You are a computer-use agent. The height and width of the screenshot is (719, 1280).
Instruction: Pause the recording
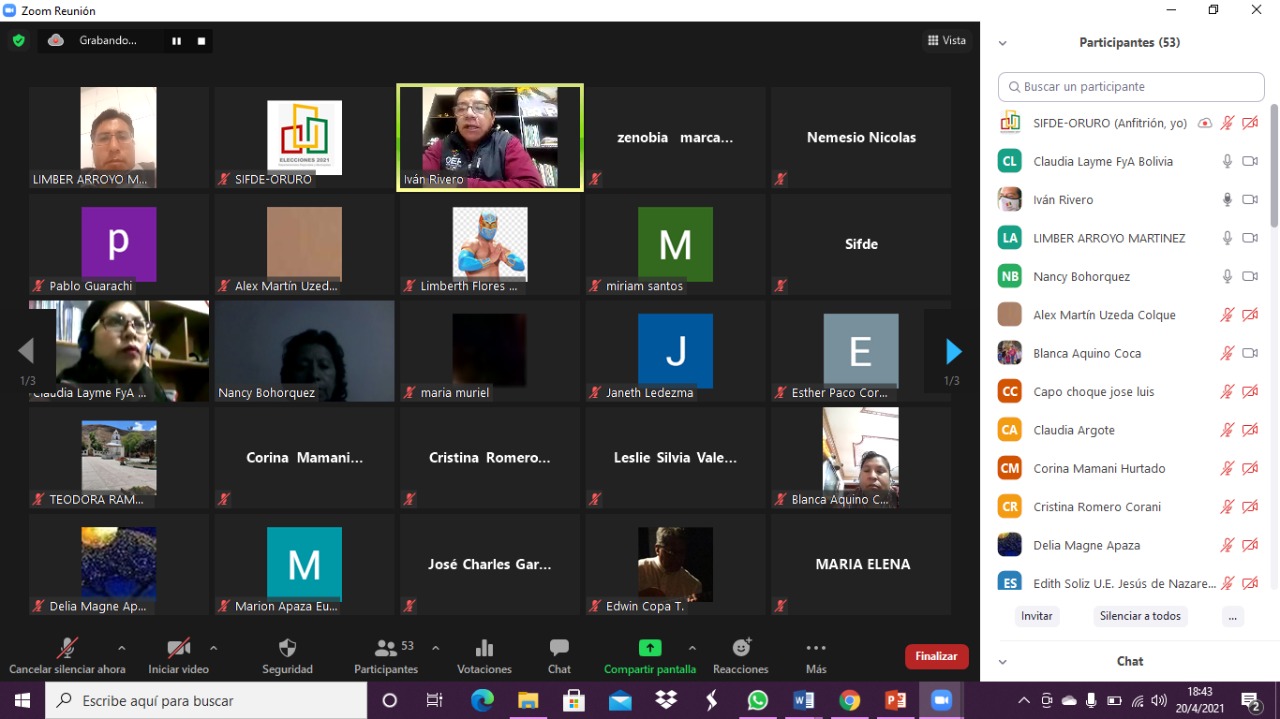tap(176, 41)
